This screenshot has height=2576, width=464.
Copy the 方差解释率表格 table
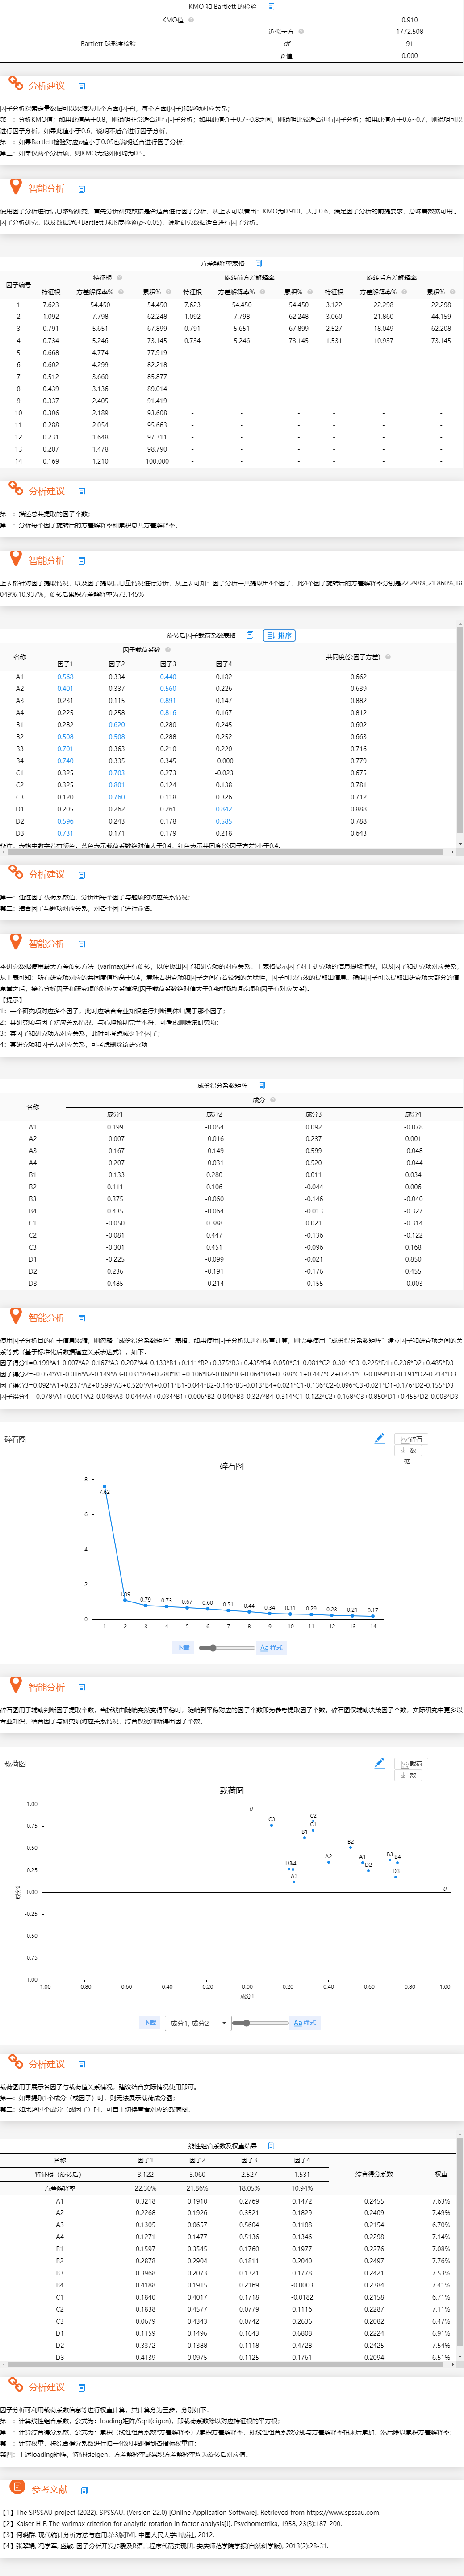tap(258, 264)
